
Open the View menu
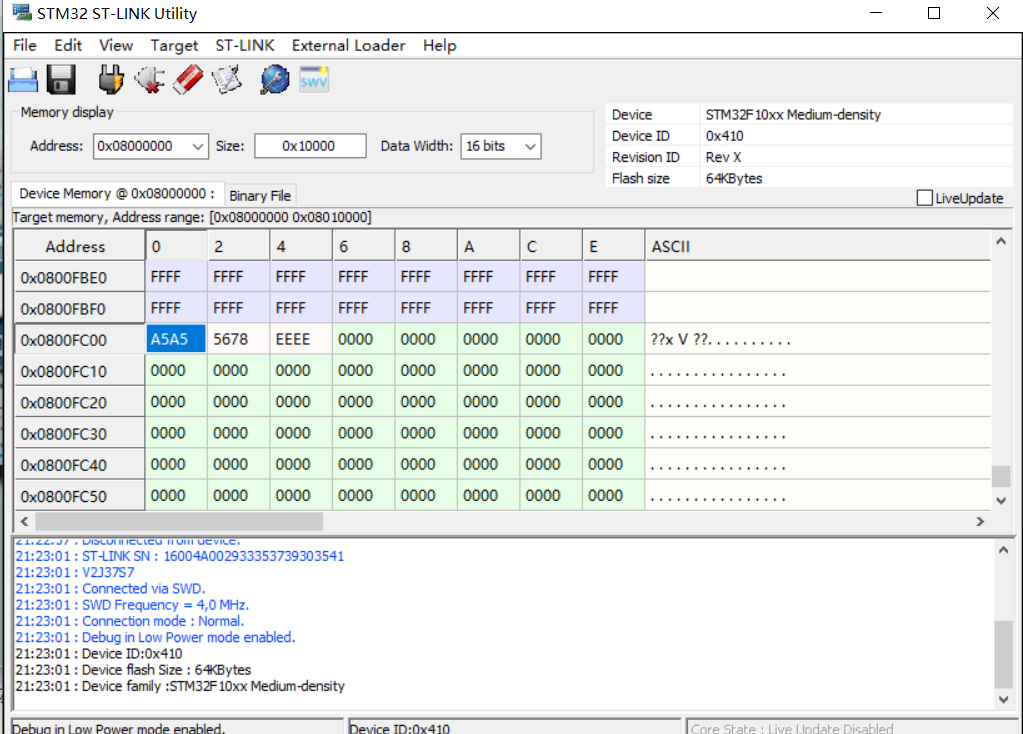(116, 46)
